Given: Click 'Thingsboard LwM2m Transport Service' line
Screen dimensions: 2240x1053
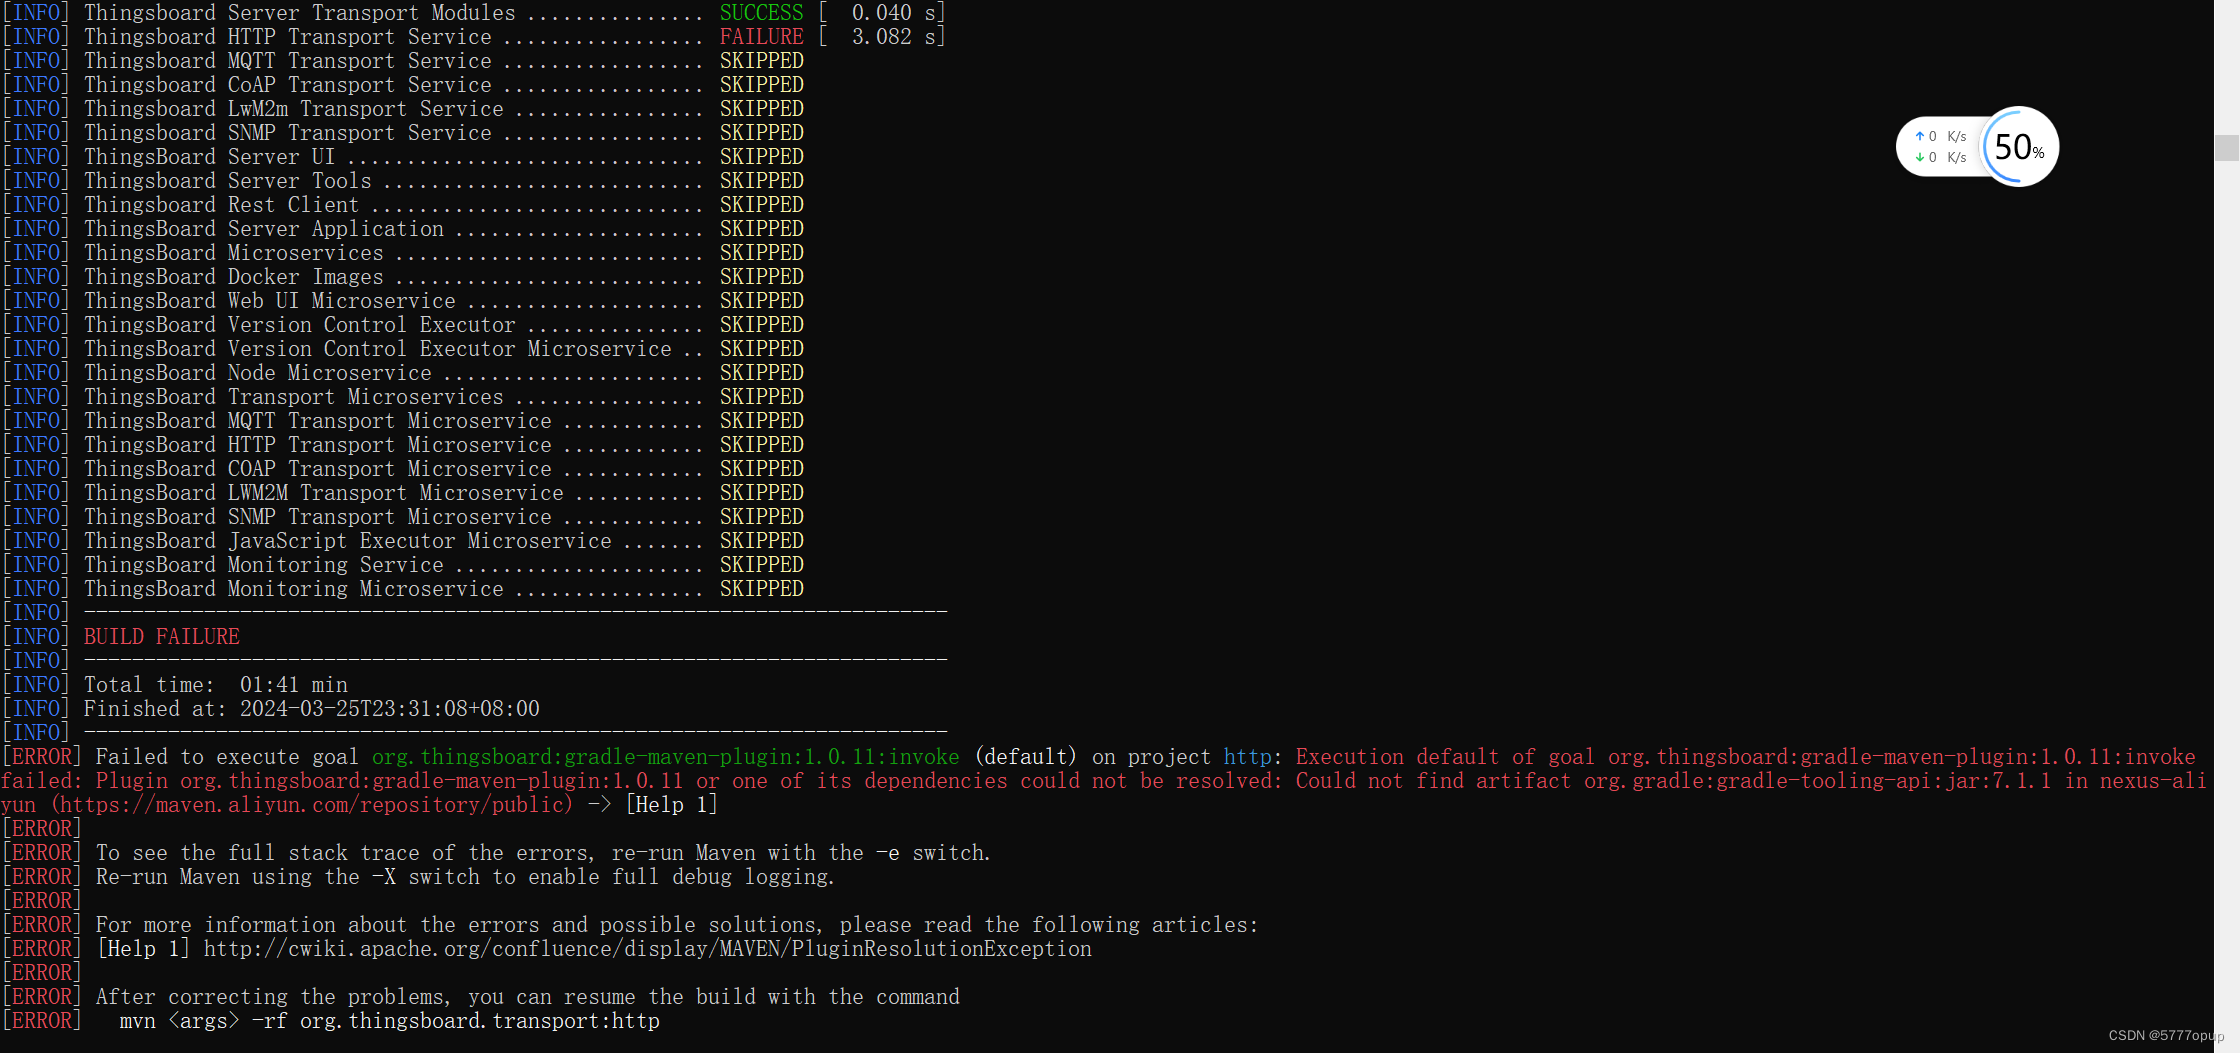Looking at the screenshot, I should tap(403, 109).
